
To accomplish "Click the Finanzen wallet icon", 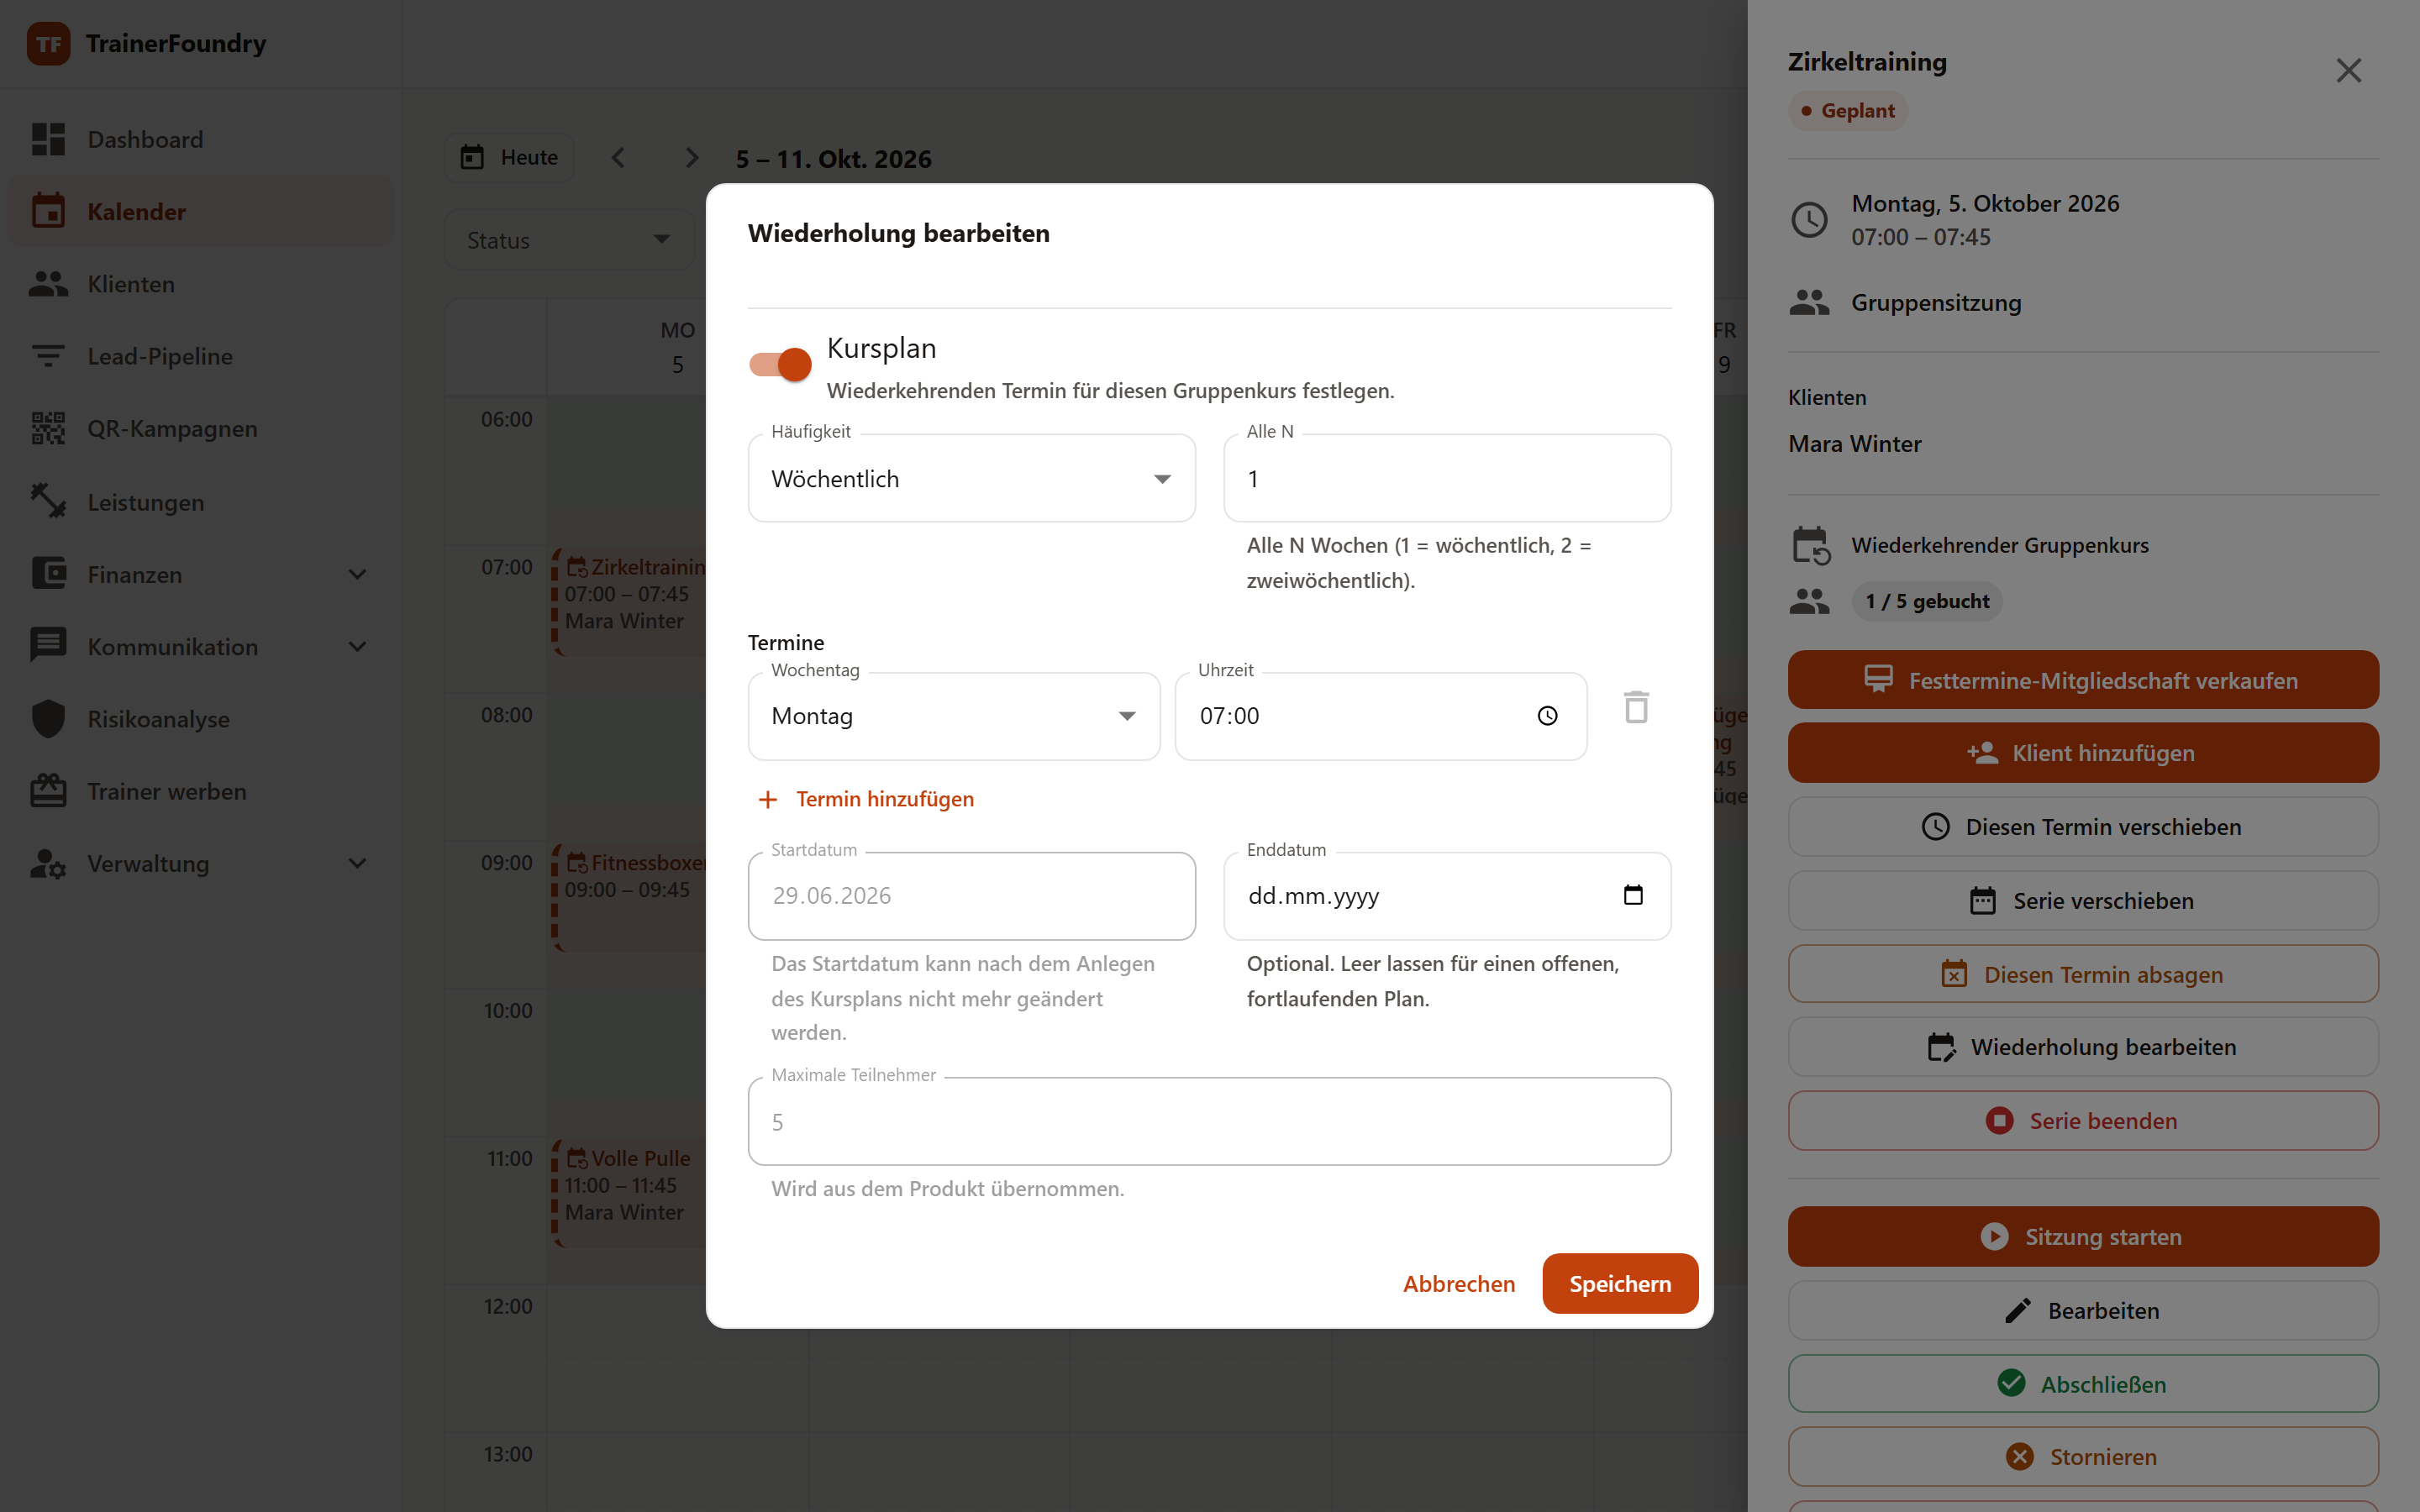I will (48, 574).
